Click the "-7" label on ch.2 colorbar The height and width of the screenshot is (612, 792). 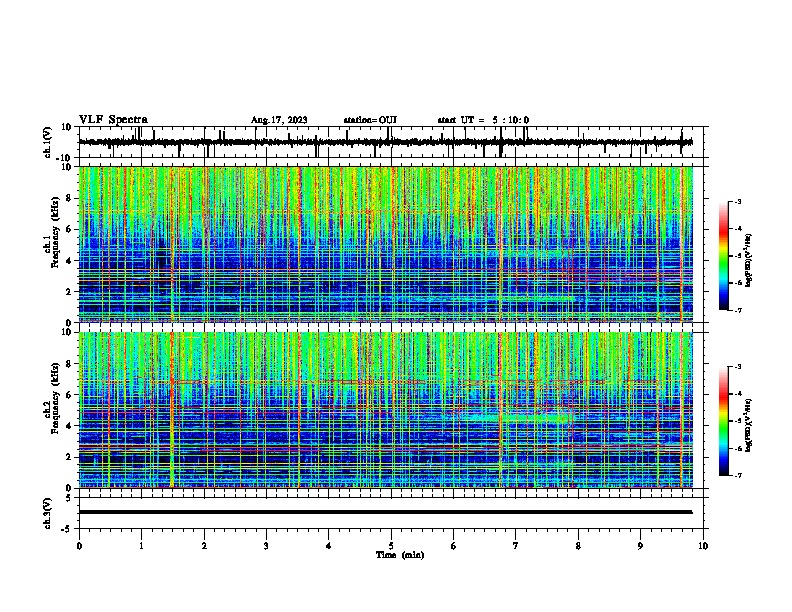[738, 476]
